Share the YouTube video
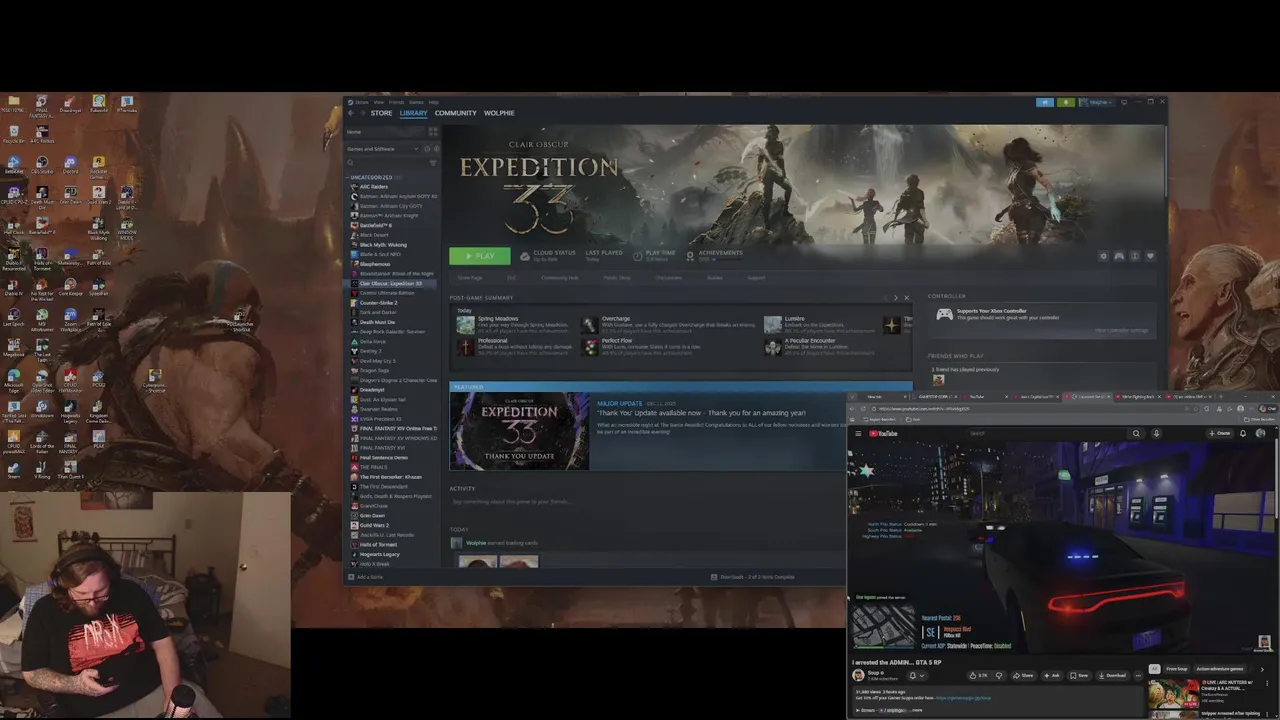 pos(1024,675)
